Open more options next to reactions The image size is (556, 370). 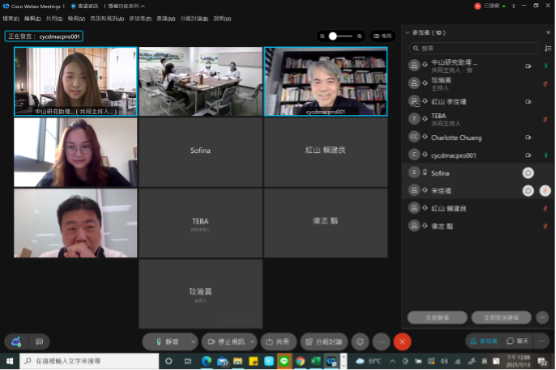381,342
